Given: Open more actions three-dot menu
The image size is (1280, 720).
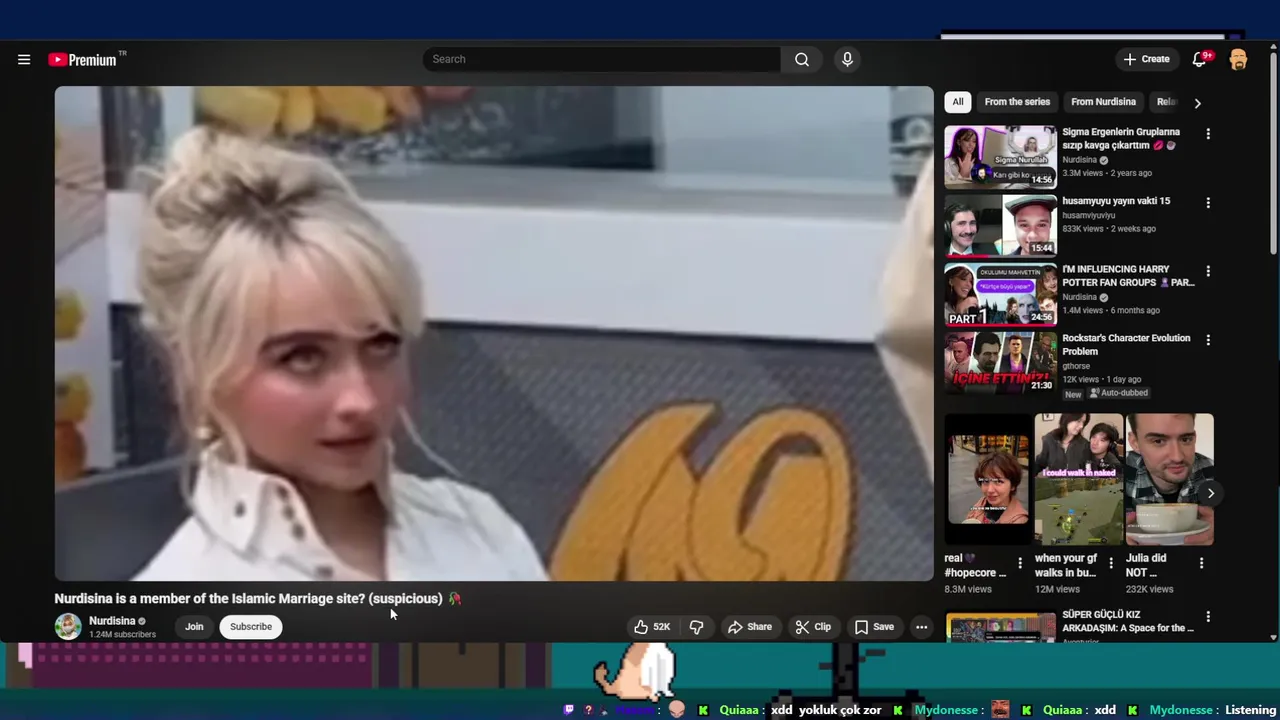Looking at the screenshot, I should coord(922,627).
